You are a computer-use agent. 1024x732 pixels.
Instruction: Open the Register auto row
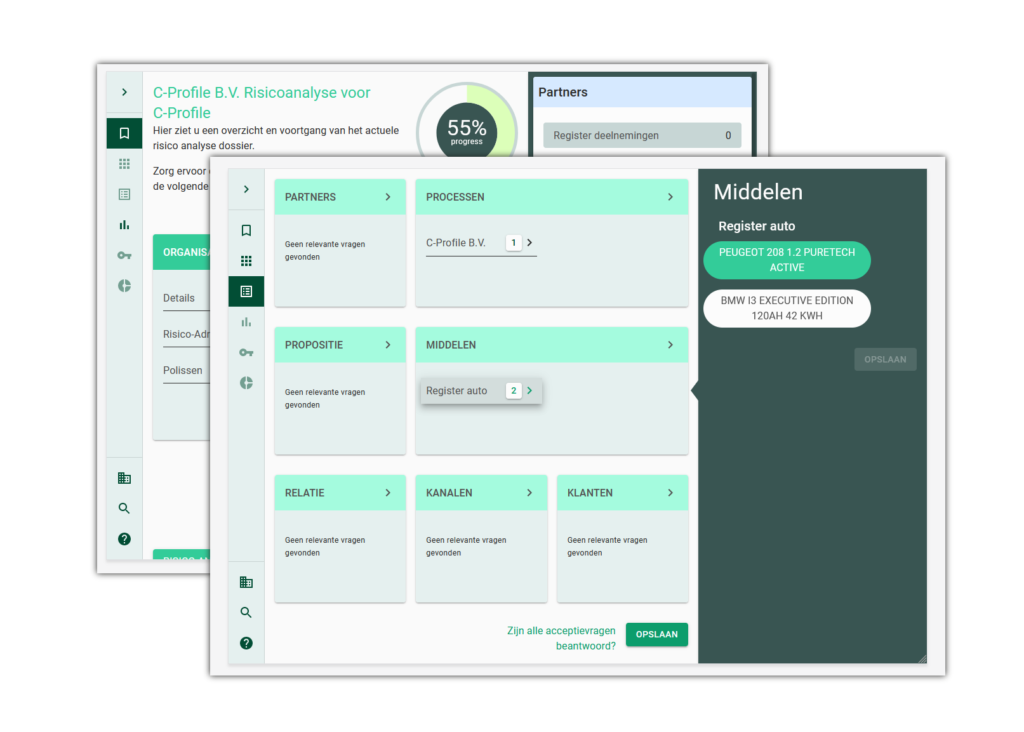coord(481,390)
